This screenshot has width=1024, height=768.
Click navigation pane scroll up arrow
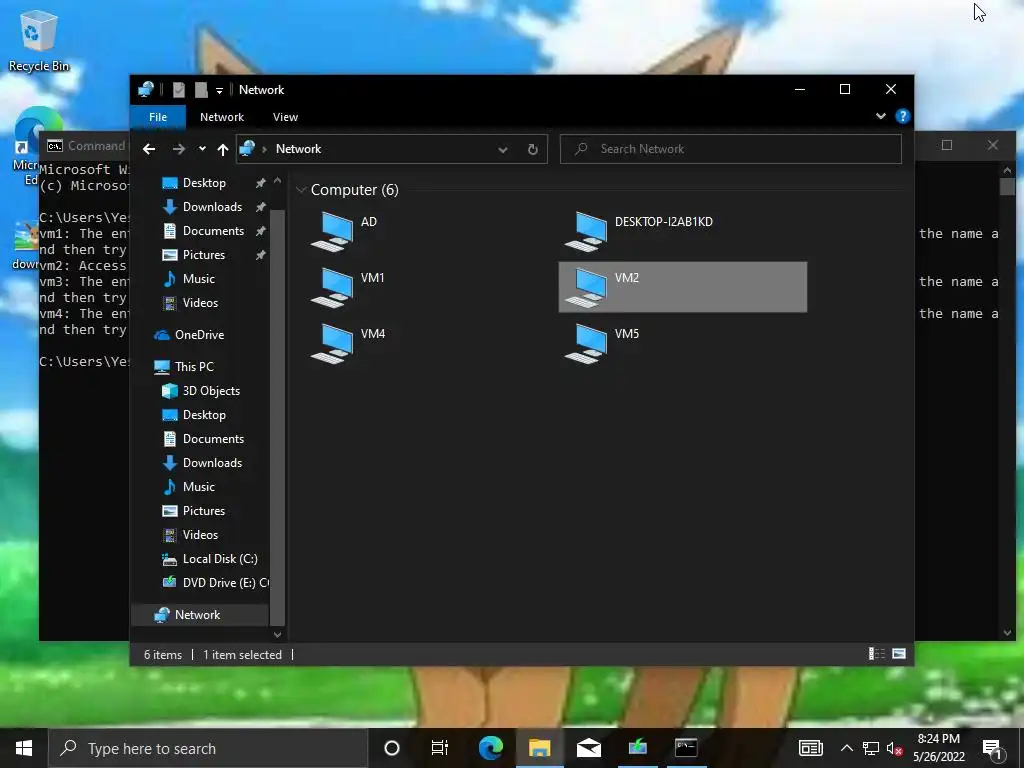(x=277, y=180)
